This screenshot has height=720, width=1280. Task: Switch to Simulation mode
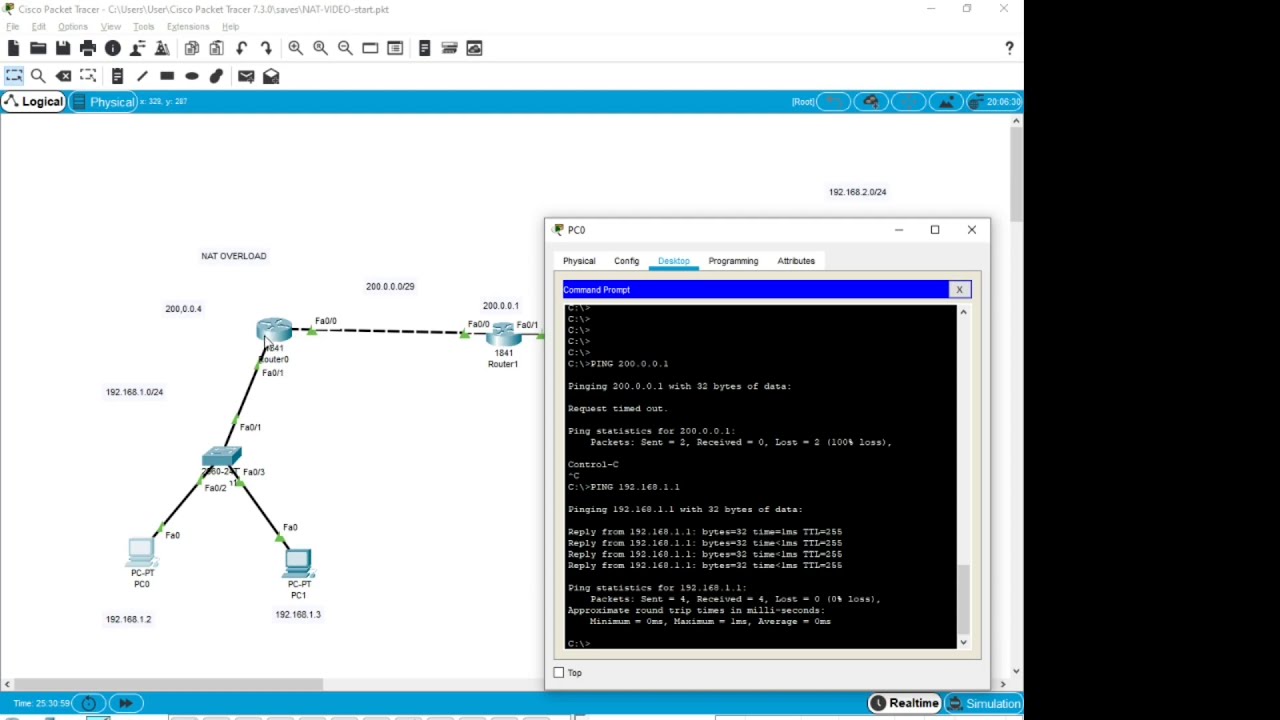point(984,703)
